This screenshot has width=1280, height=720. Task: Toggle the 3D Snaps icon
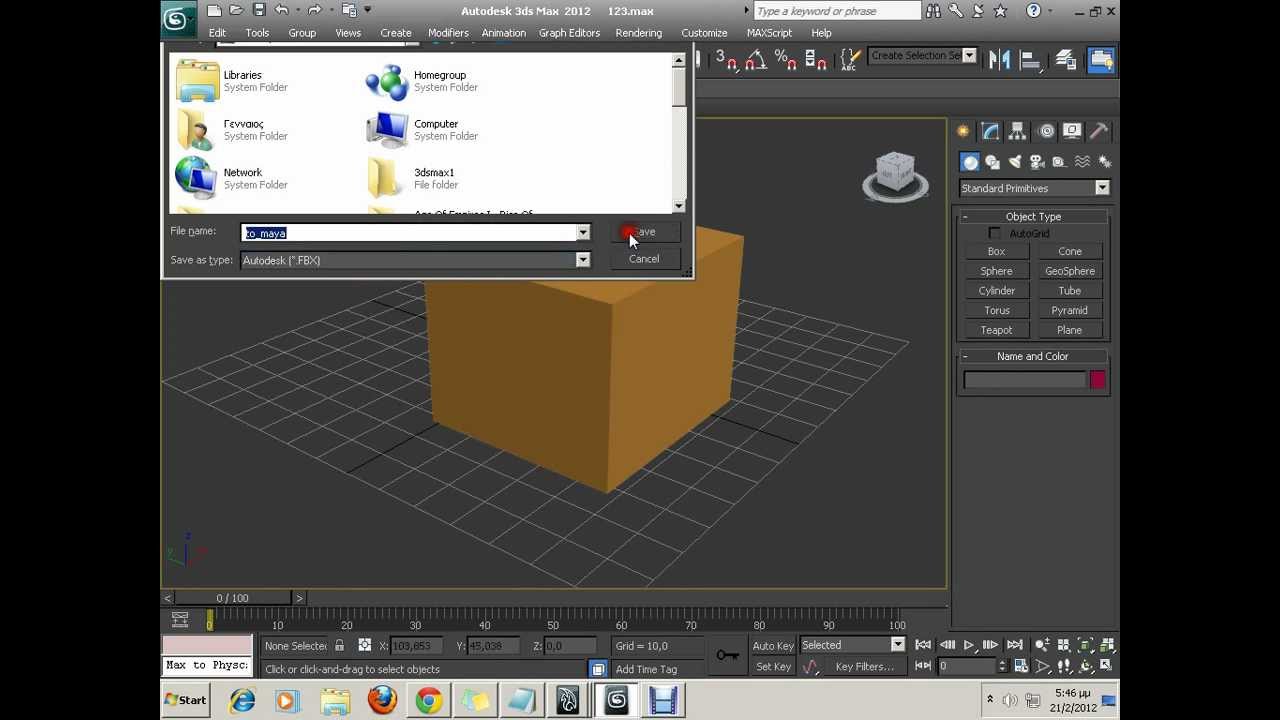[726, 60]
